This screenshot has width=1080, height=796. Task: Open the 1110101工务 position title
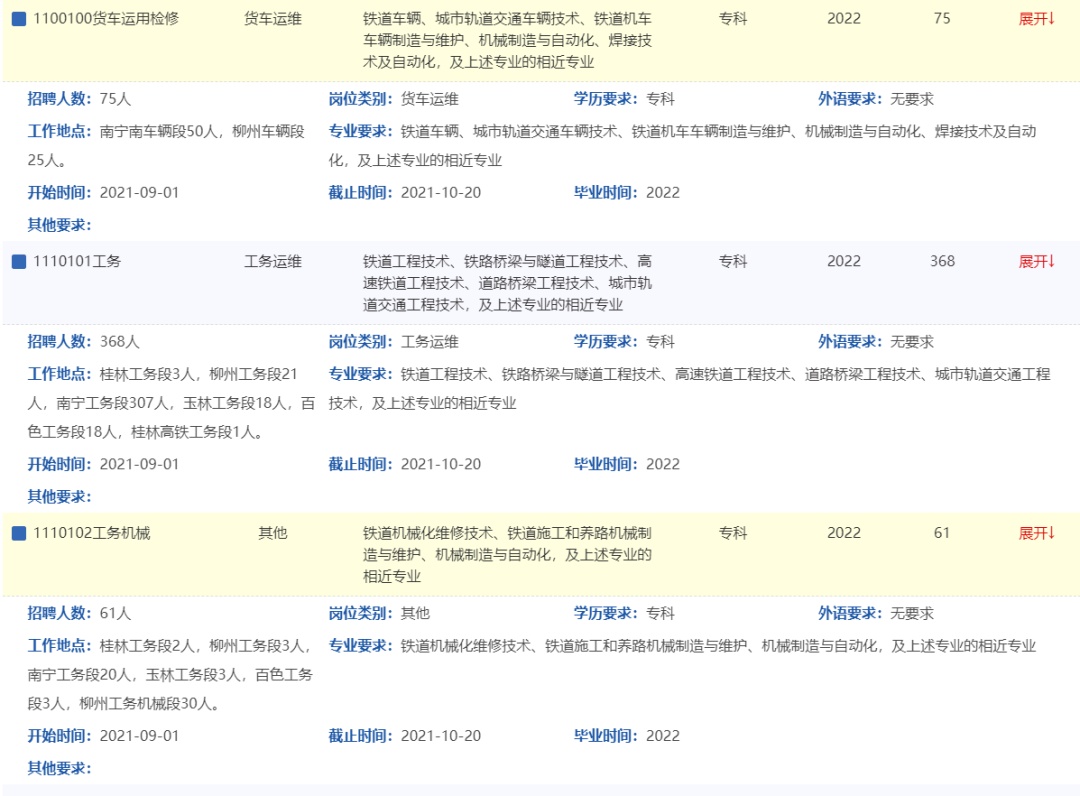pos(77,262)
